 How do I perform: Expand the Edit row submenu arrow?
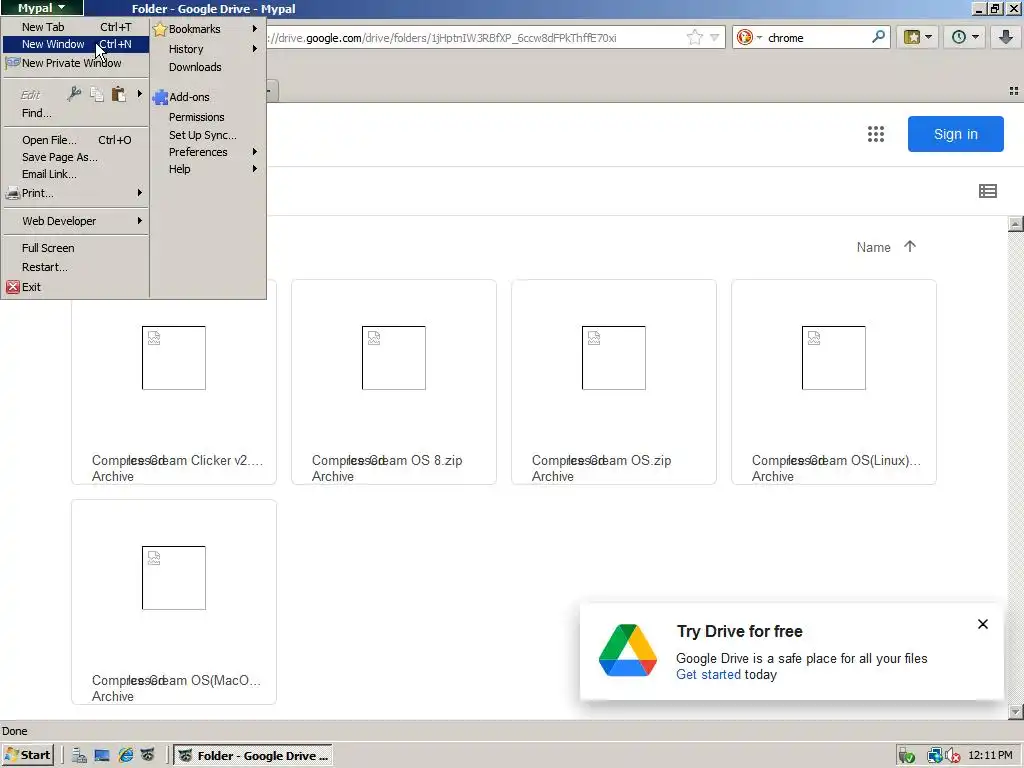pos(139,94)
